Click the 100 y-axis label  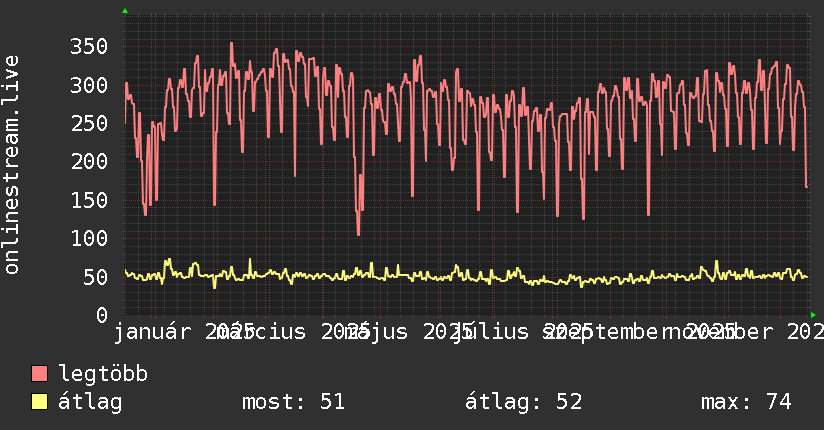click(89, 238)
